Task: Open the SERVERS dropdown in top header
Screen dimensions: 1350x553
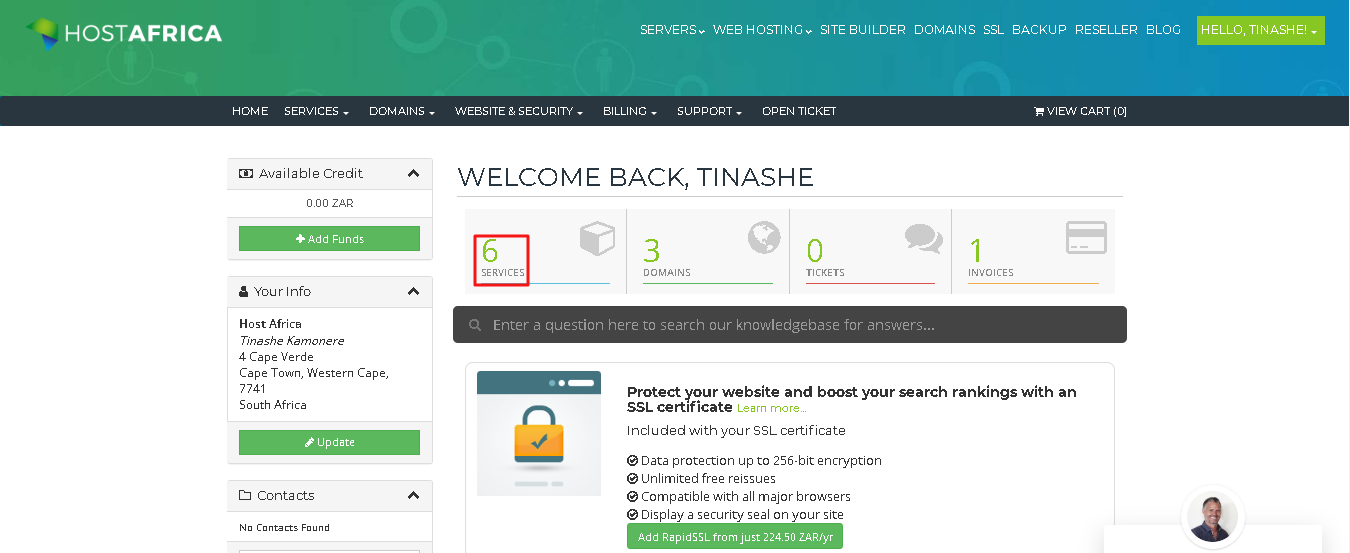Action: [x=672, y=30]
